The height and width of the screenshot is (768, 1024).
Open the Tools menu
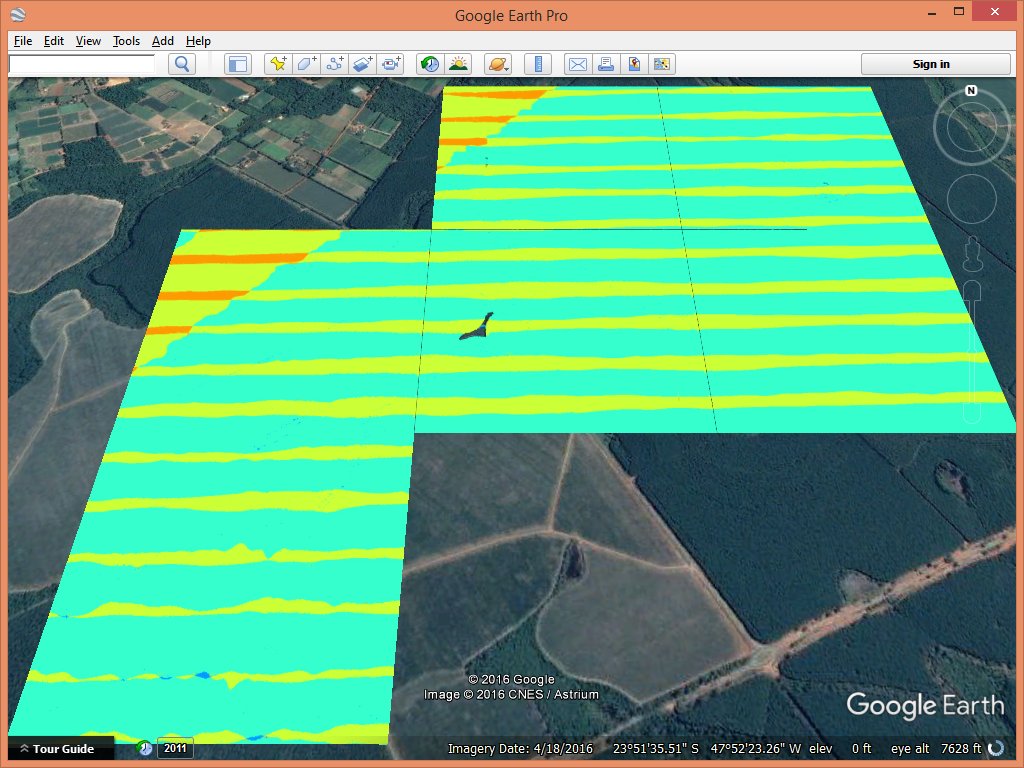coord(126,41)
